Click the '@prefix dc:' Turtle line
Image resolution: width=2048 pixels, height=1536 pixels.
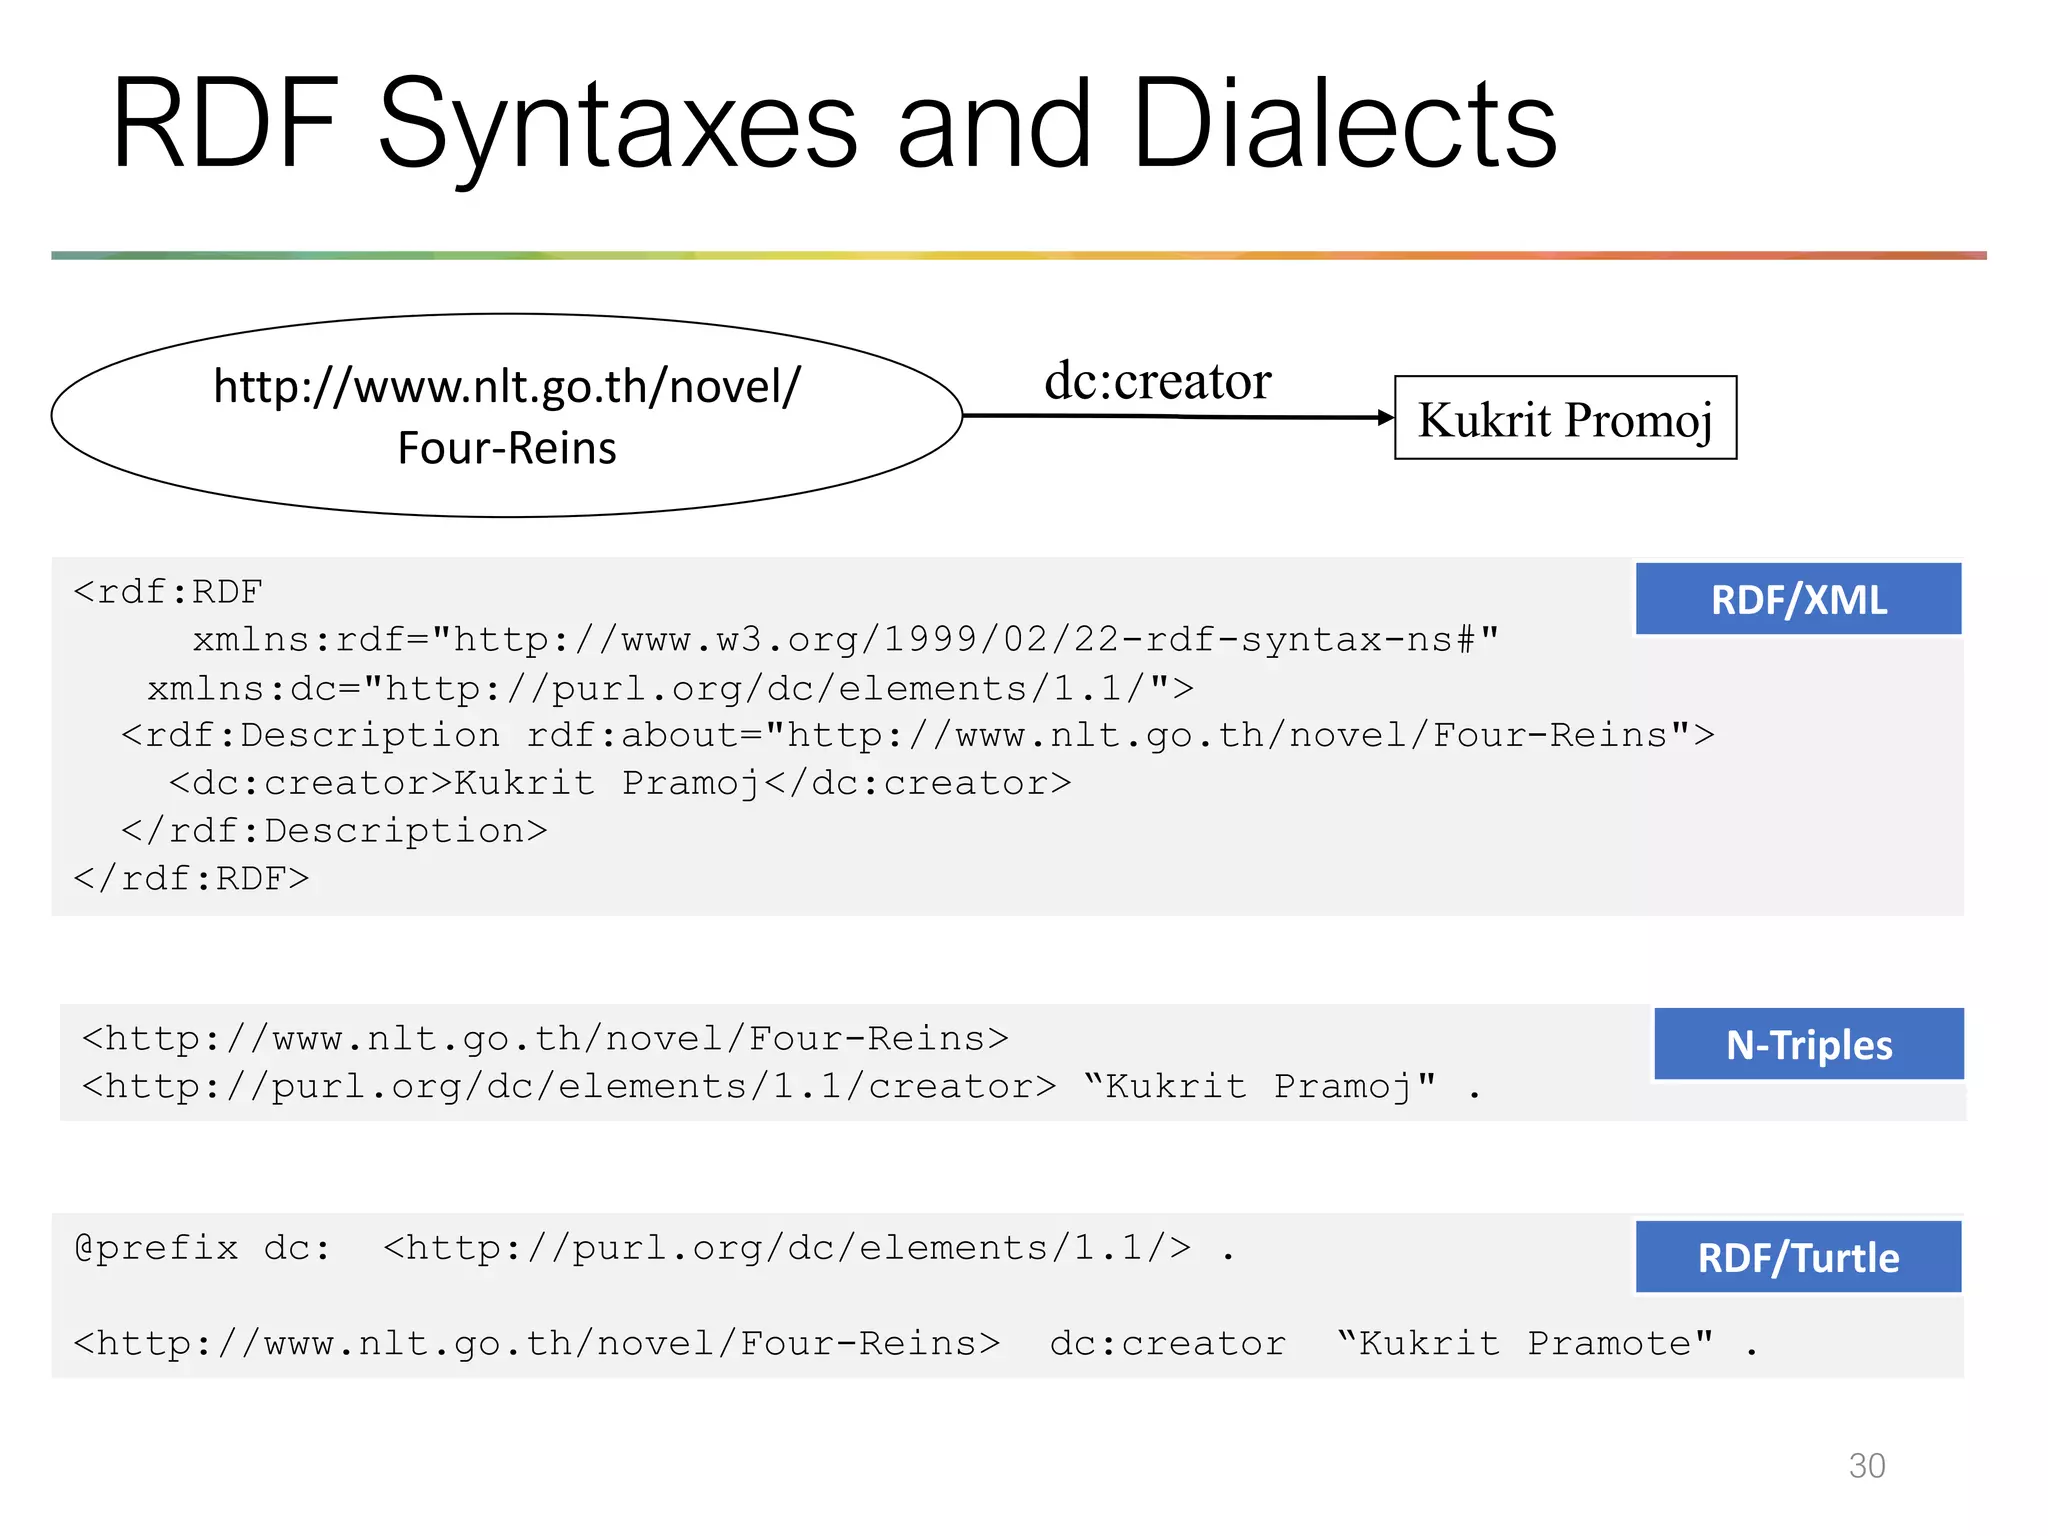[655, 1248]
